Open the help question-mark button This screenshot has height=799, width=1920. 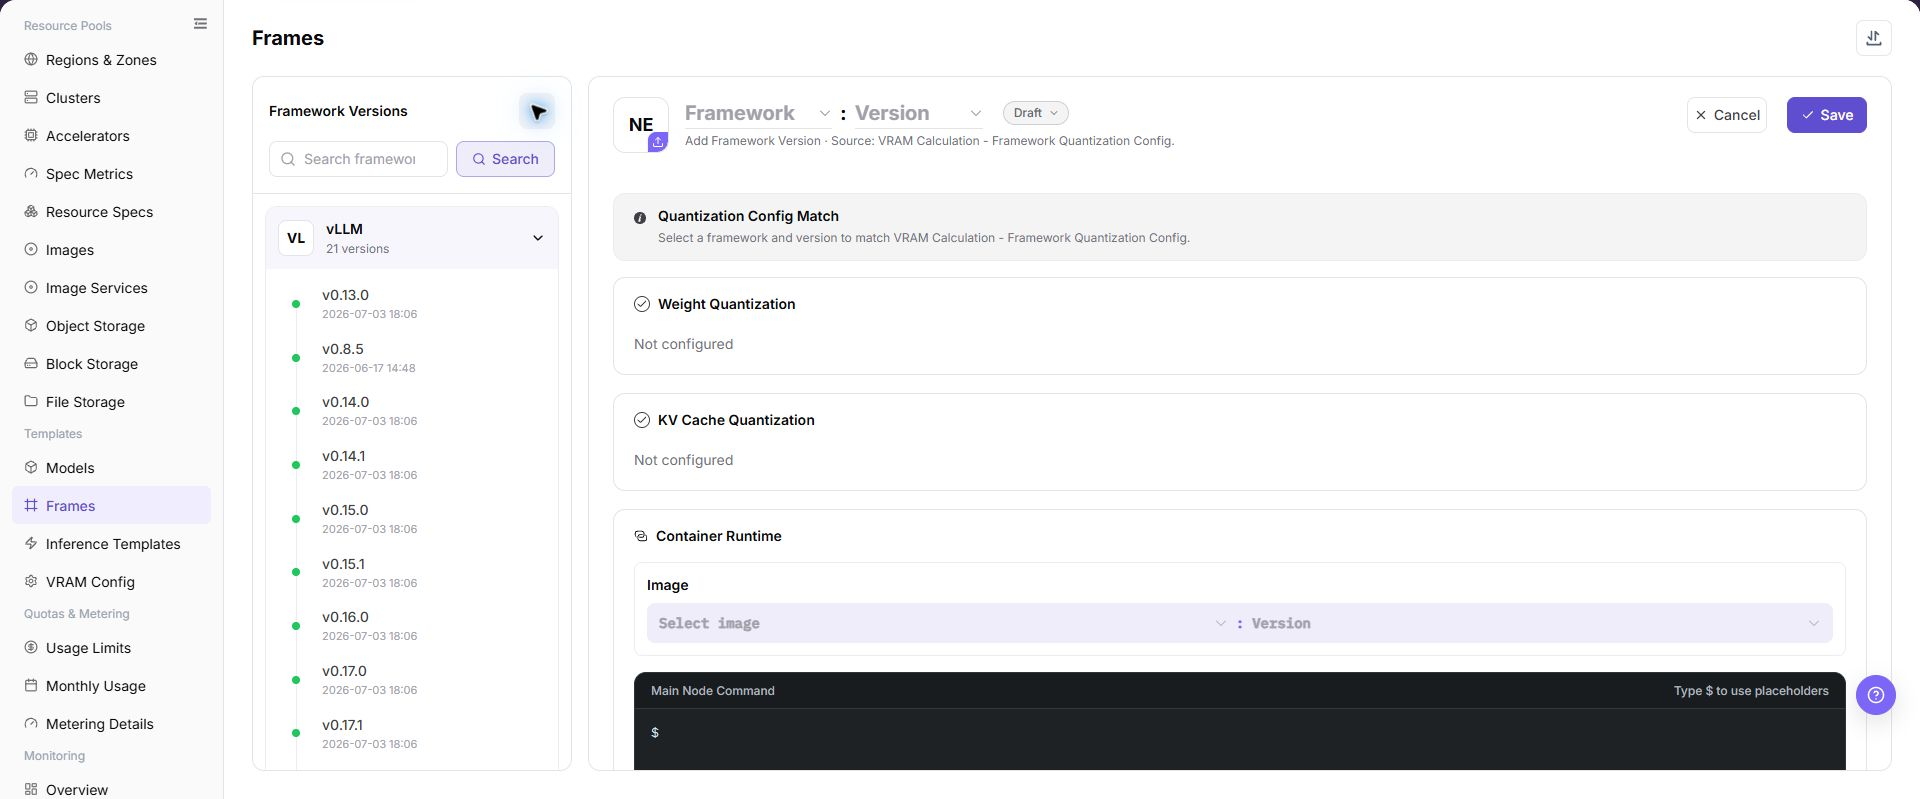pos(1875,695)
